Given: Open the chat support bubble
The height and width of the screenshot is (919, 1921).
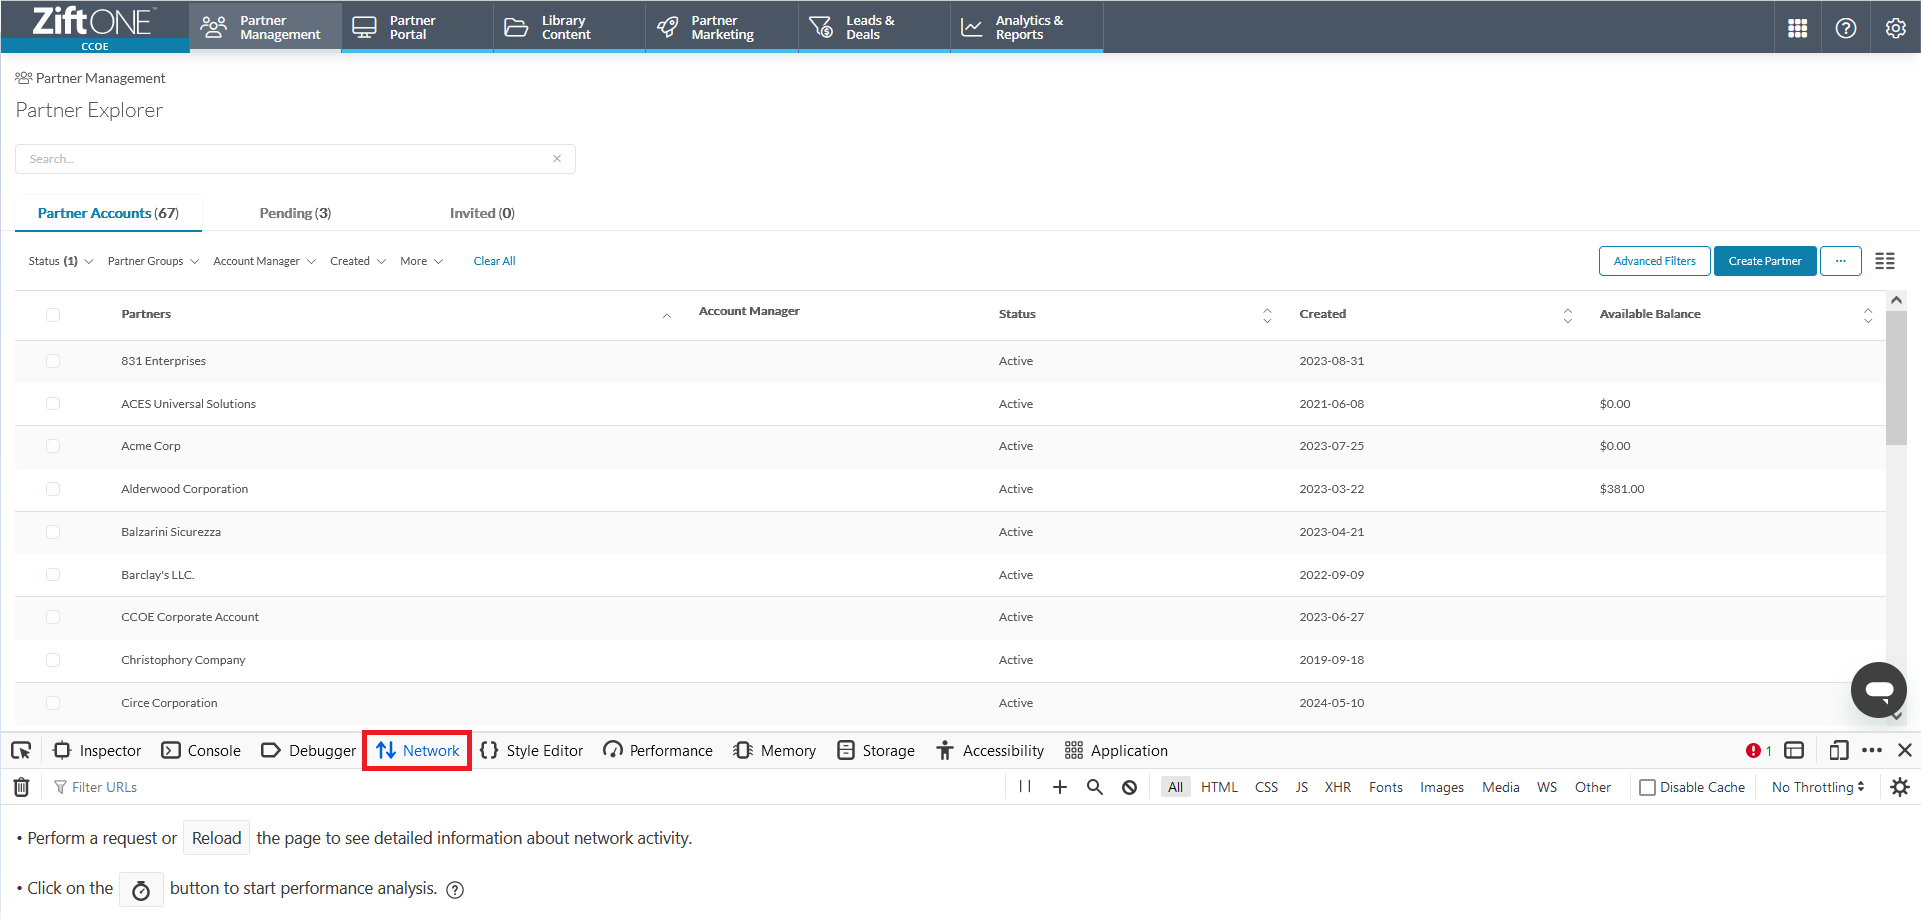Looking at the screenshot, I should (x=1878, y=689).
